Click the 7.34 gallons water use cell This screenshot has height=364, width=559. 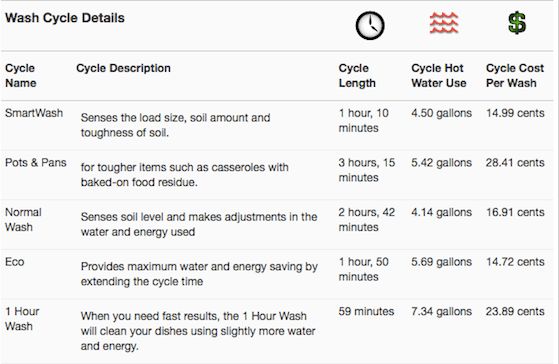coord(441,311)
